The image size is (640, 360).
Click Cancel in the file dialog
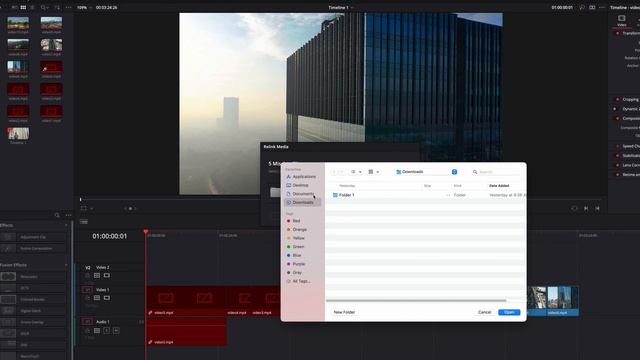[x=484, y=312]
